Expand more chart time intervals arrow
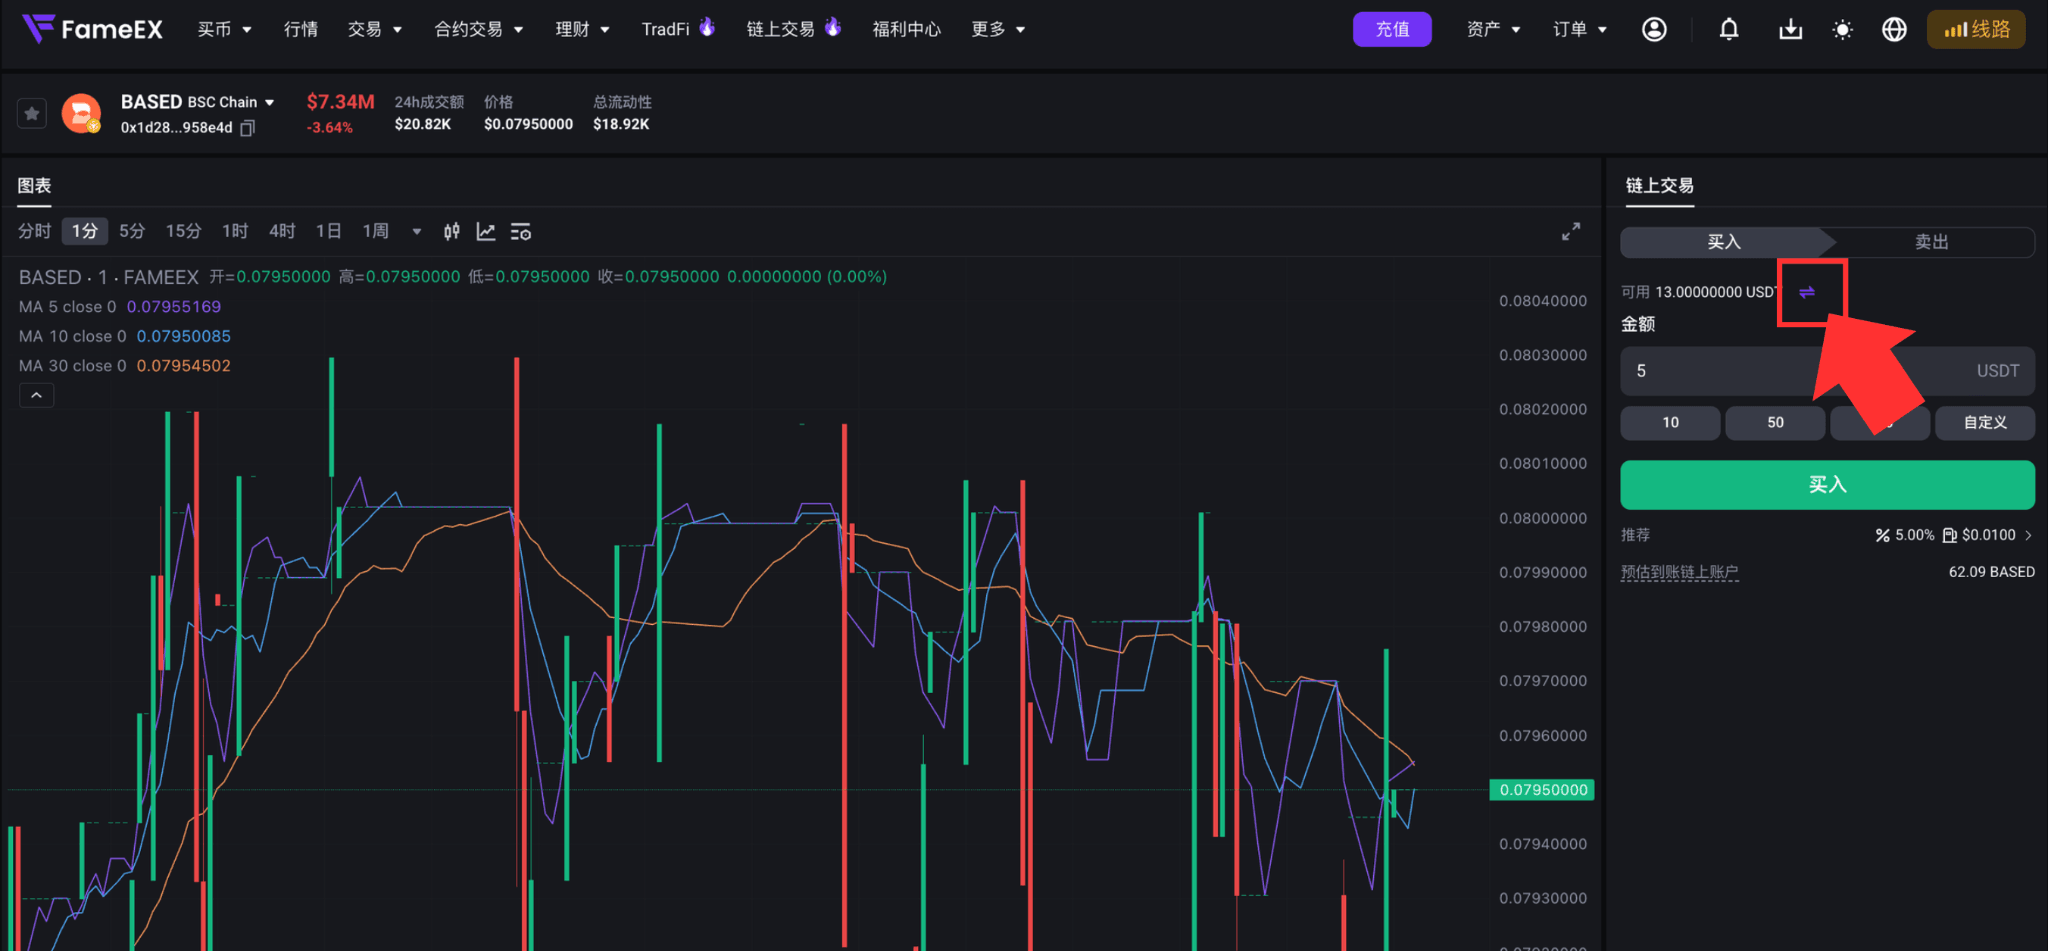Viewport: 2048px width, 951px height. 417,232
